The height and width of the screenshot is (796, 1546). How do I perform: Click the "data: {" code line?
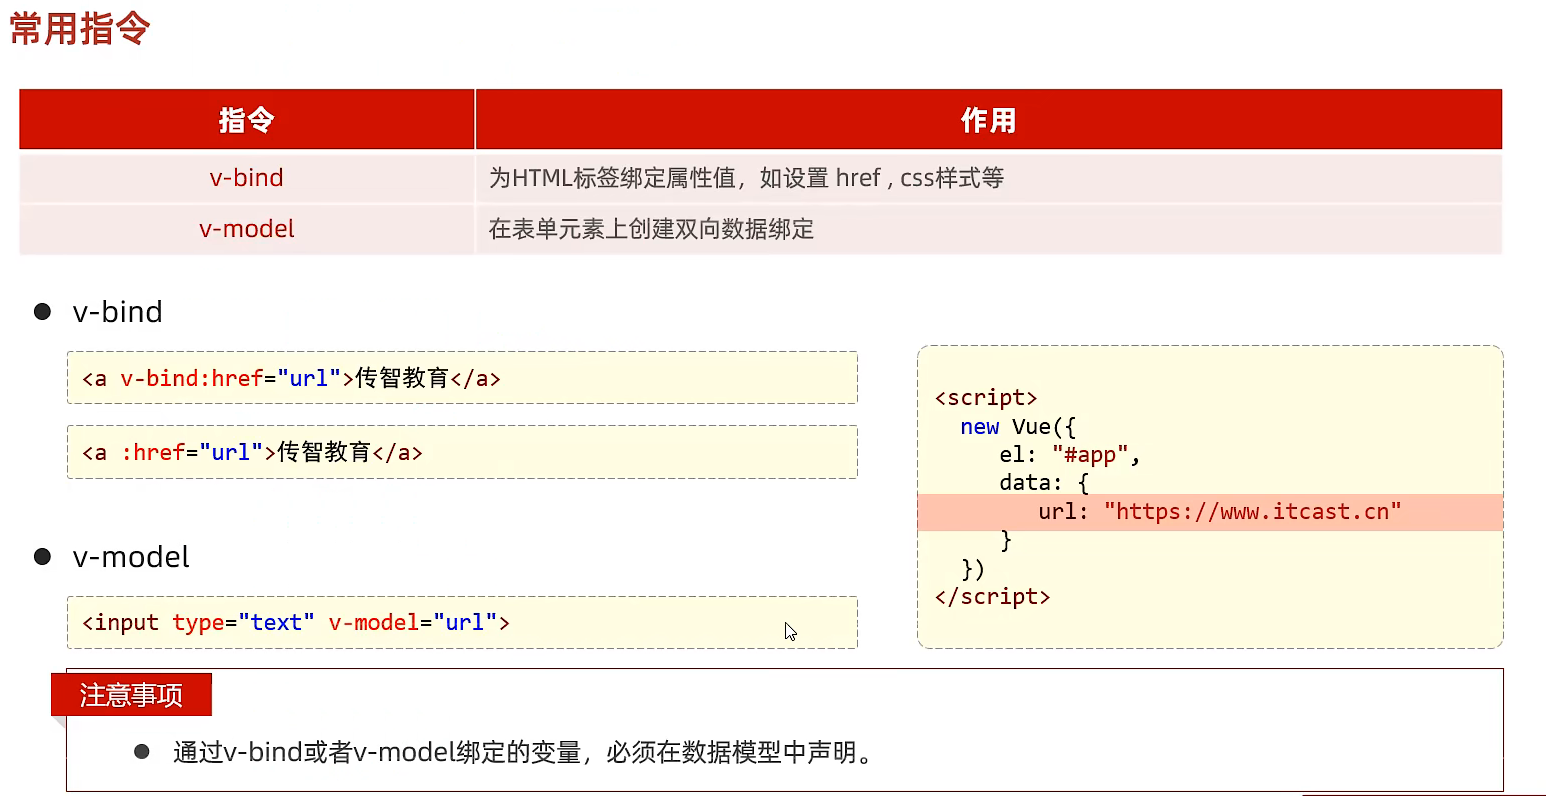[1044, 483]
